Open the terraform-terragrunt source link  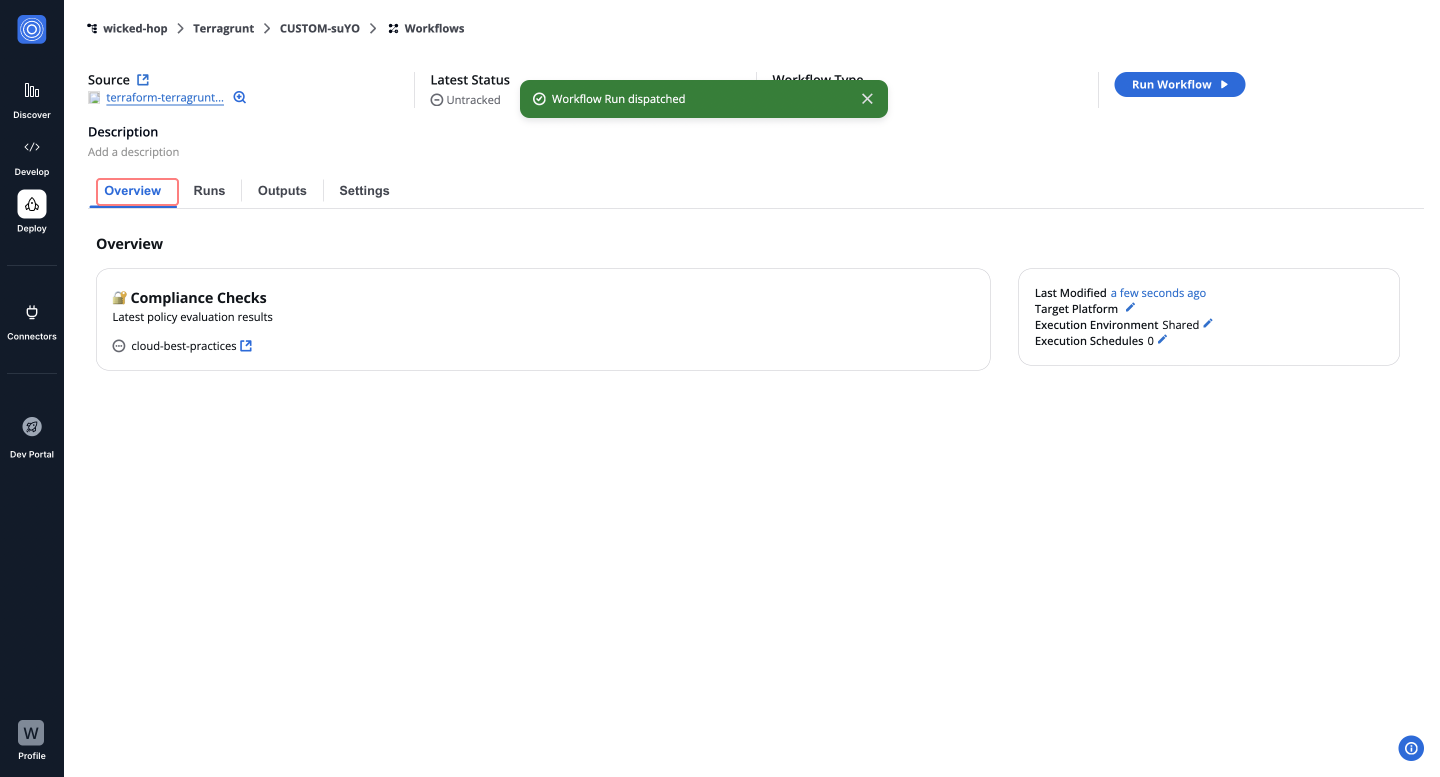[x=164, y=98]
